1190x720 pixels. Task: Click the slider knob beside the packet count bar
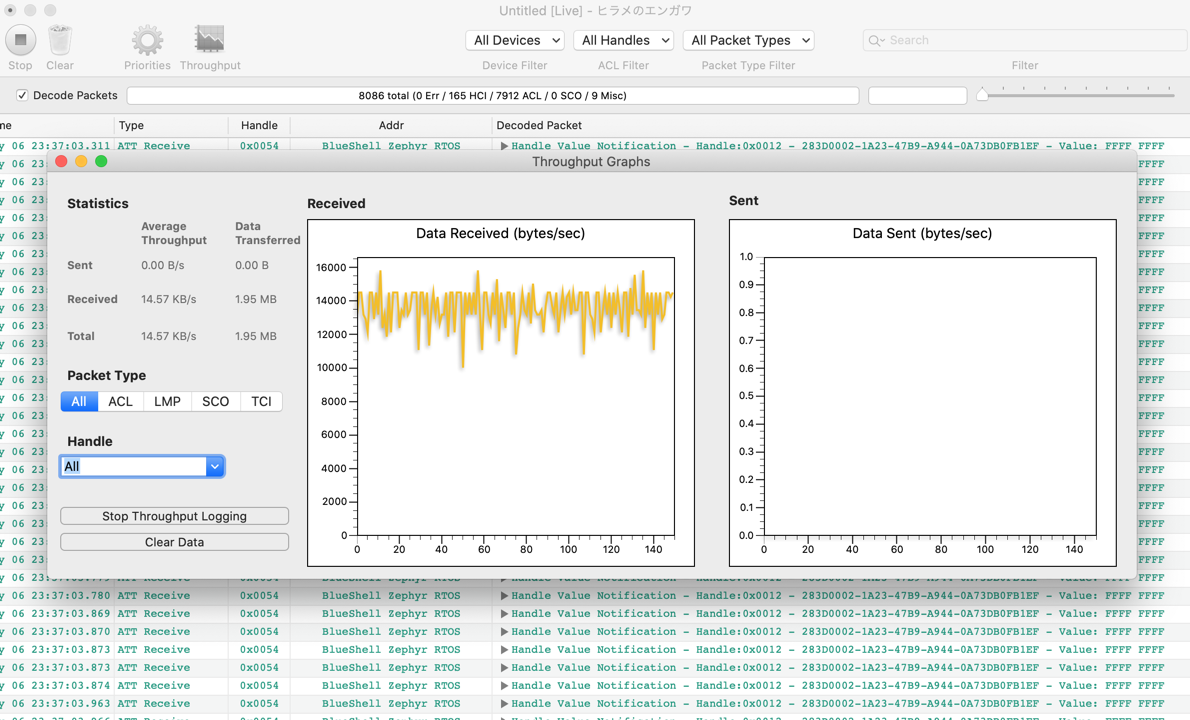pos(982,95)
